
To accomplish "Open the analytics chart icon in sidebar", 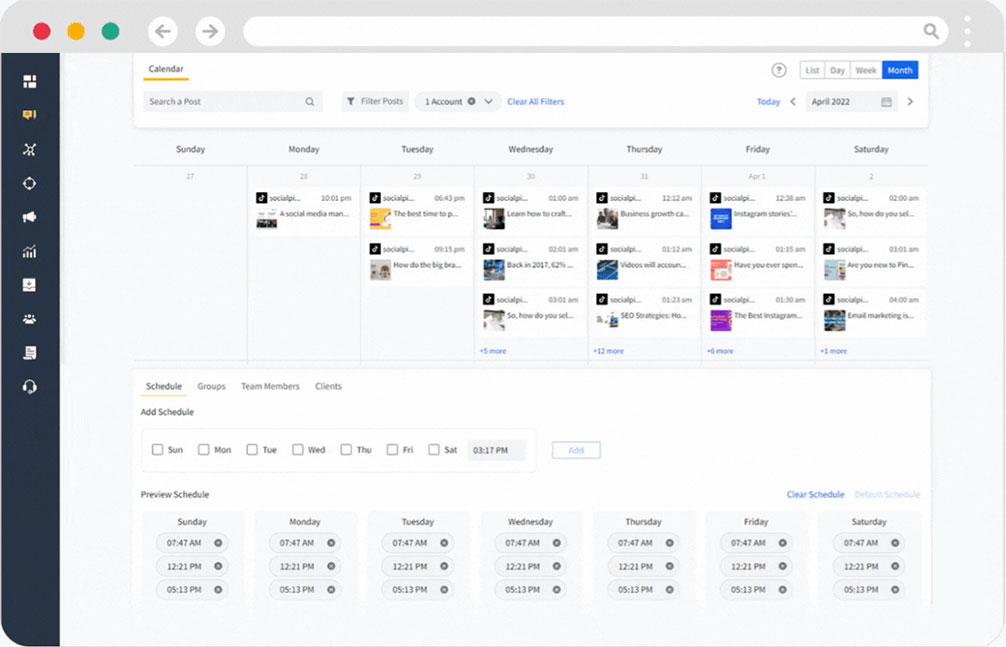I will click(29, 252).
